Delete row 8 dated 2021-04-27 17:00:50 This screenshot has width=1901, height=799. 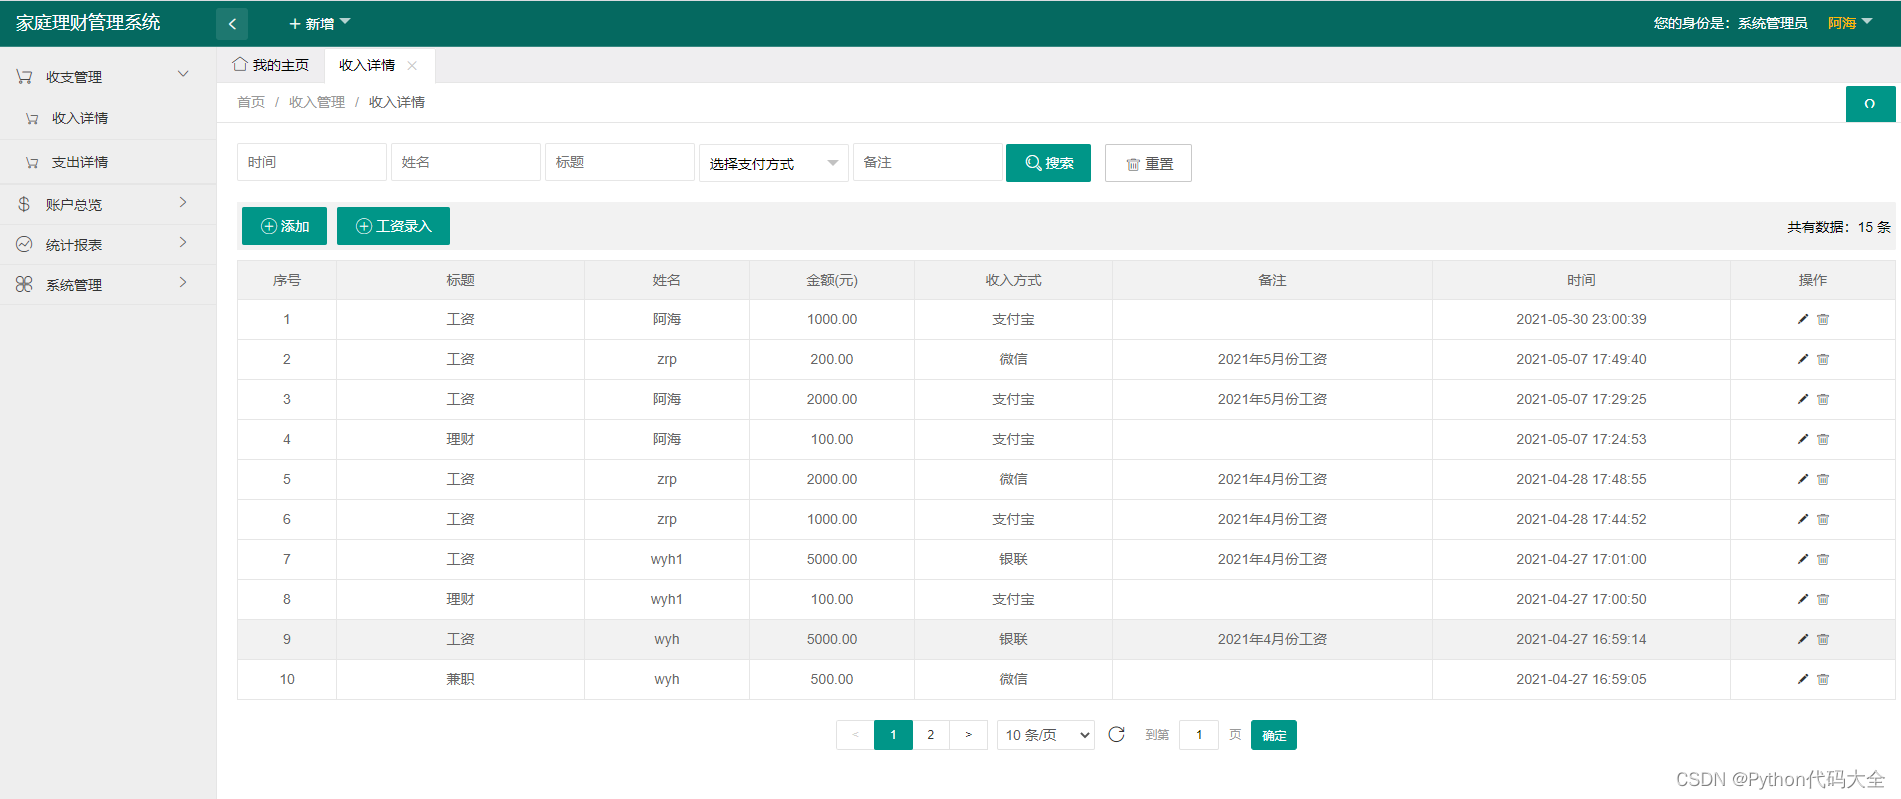click(x=1823, y=599)
